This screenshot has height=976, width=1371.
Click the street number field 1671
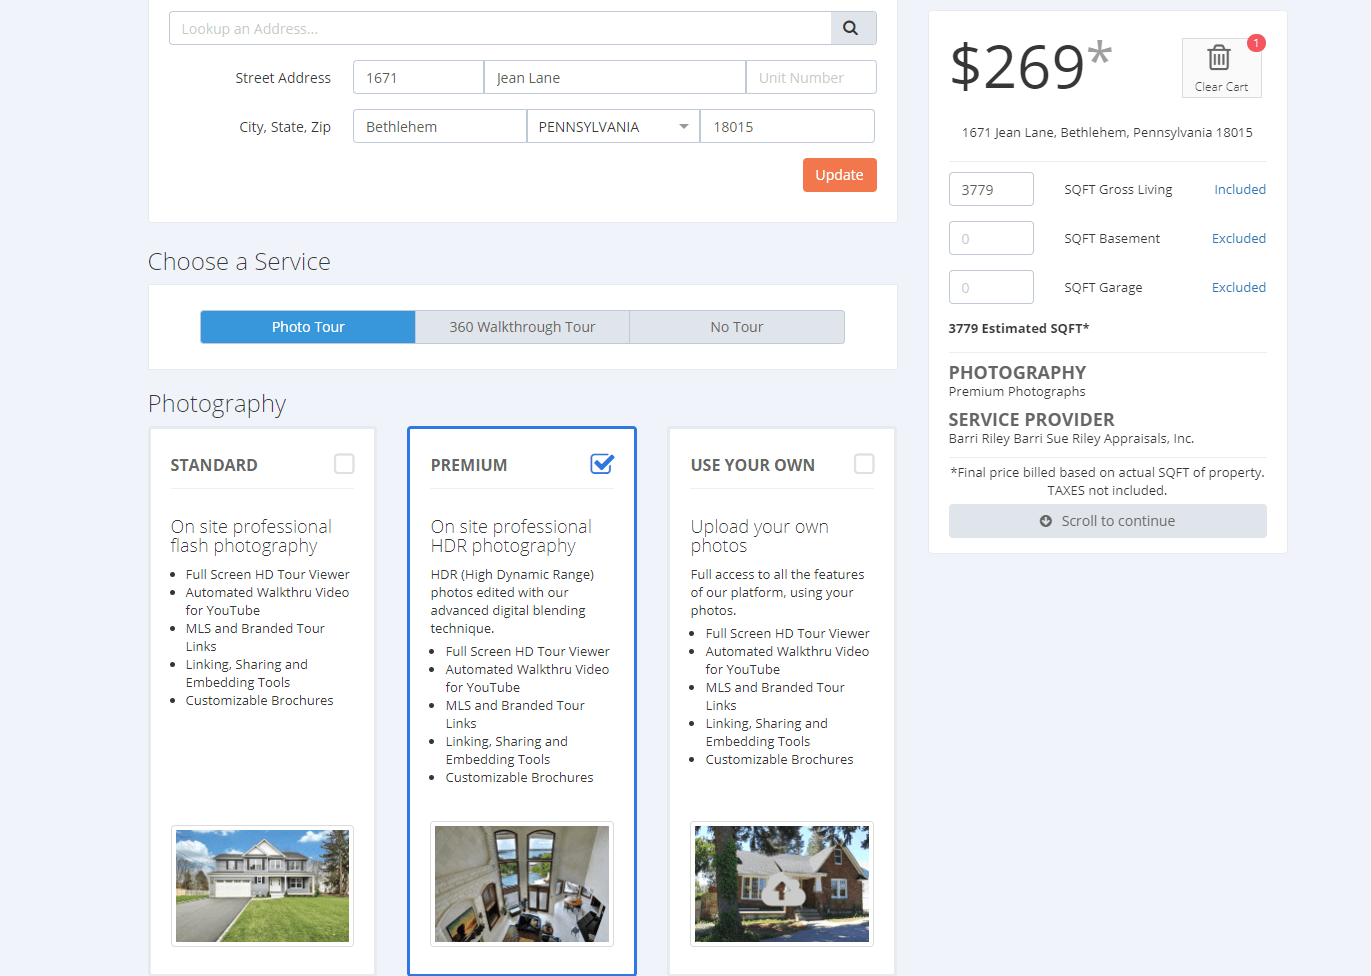[418, 78]
